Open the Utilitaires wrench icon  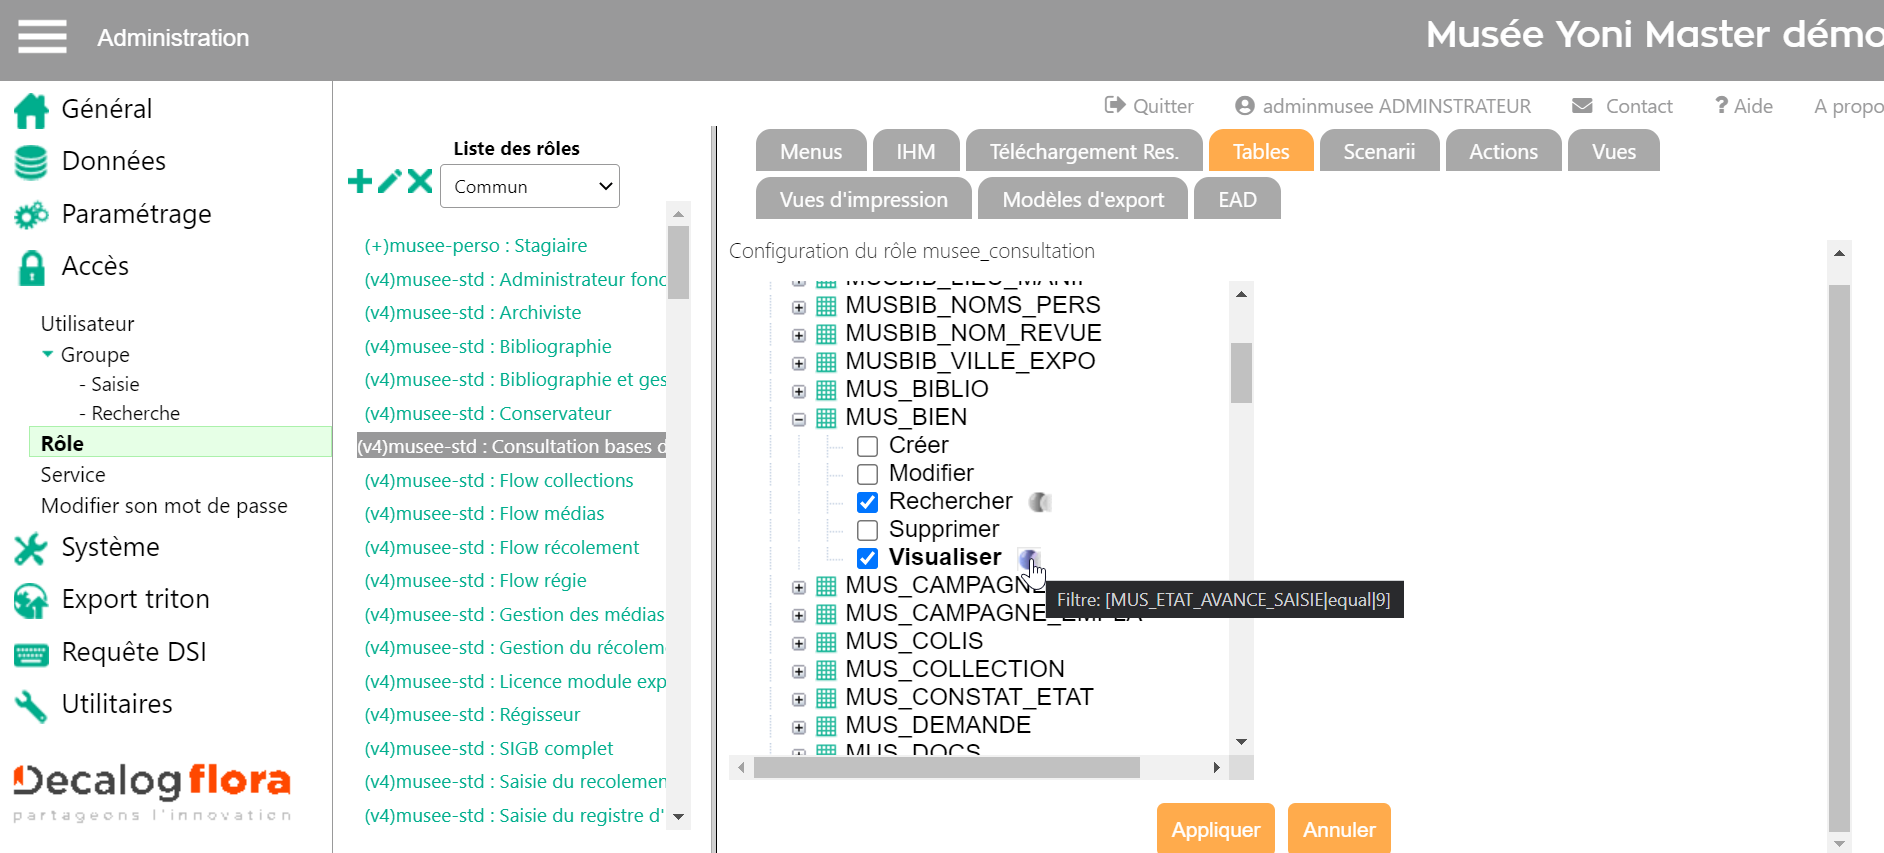(x=31, y=705)
